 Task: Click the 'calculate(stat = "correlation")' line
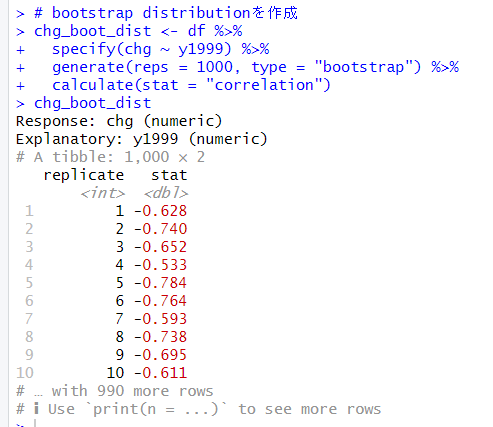tap(191, 85)
